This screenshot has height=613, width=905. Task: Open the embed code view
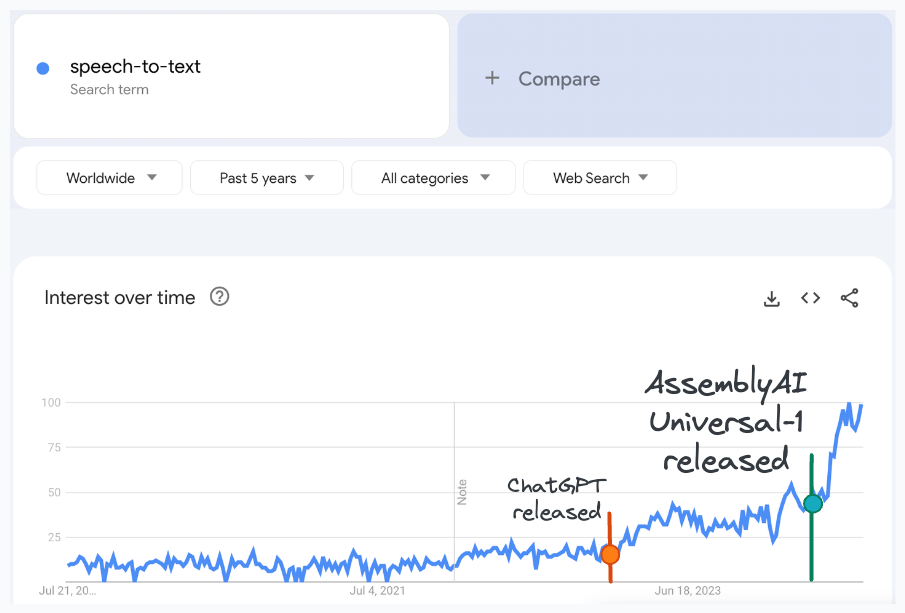(810, 297)
